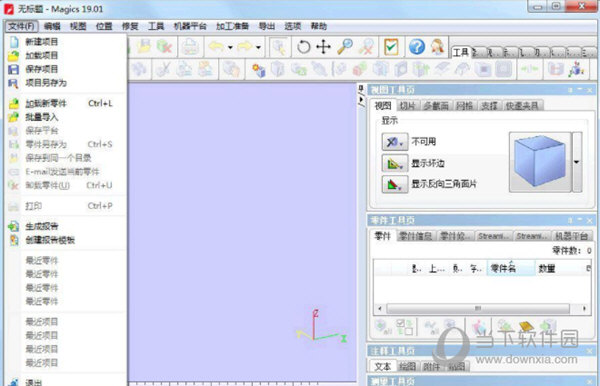Switch to the 网格 tab
600x386 pixels.
point(464,106)
